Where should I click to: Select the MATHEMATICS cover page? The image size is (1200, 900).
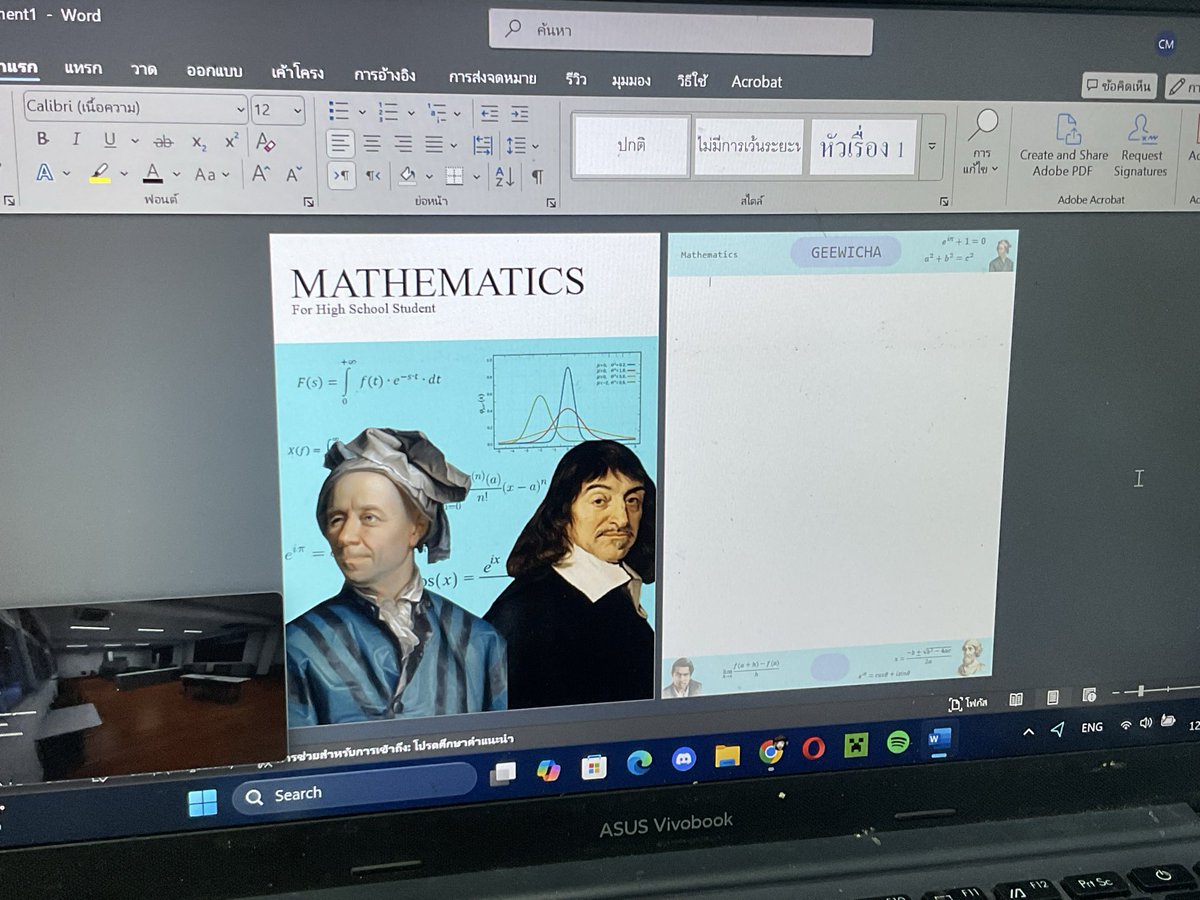click(465, 477)
